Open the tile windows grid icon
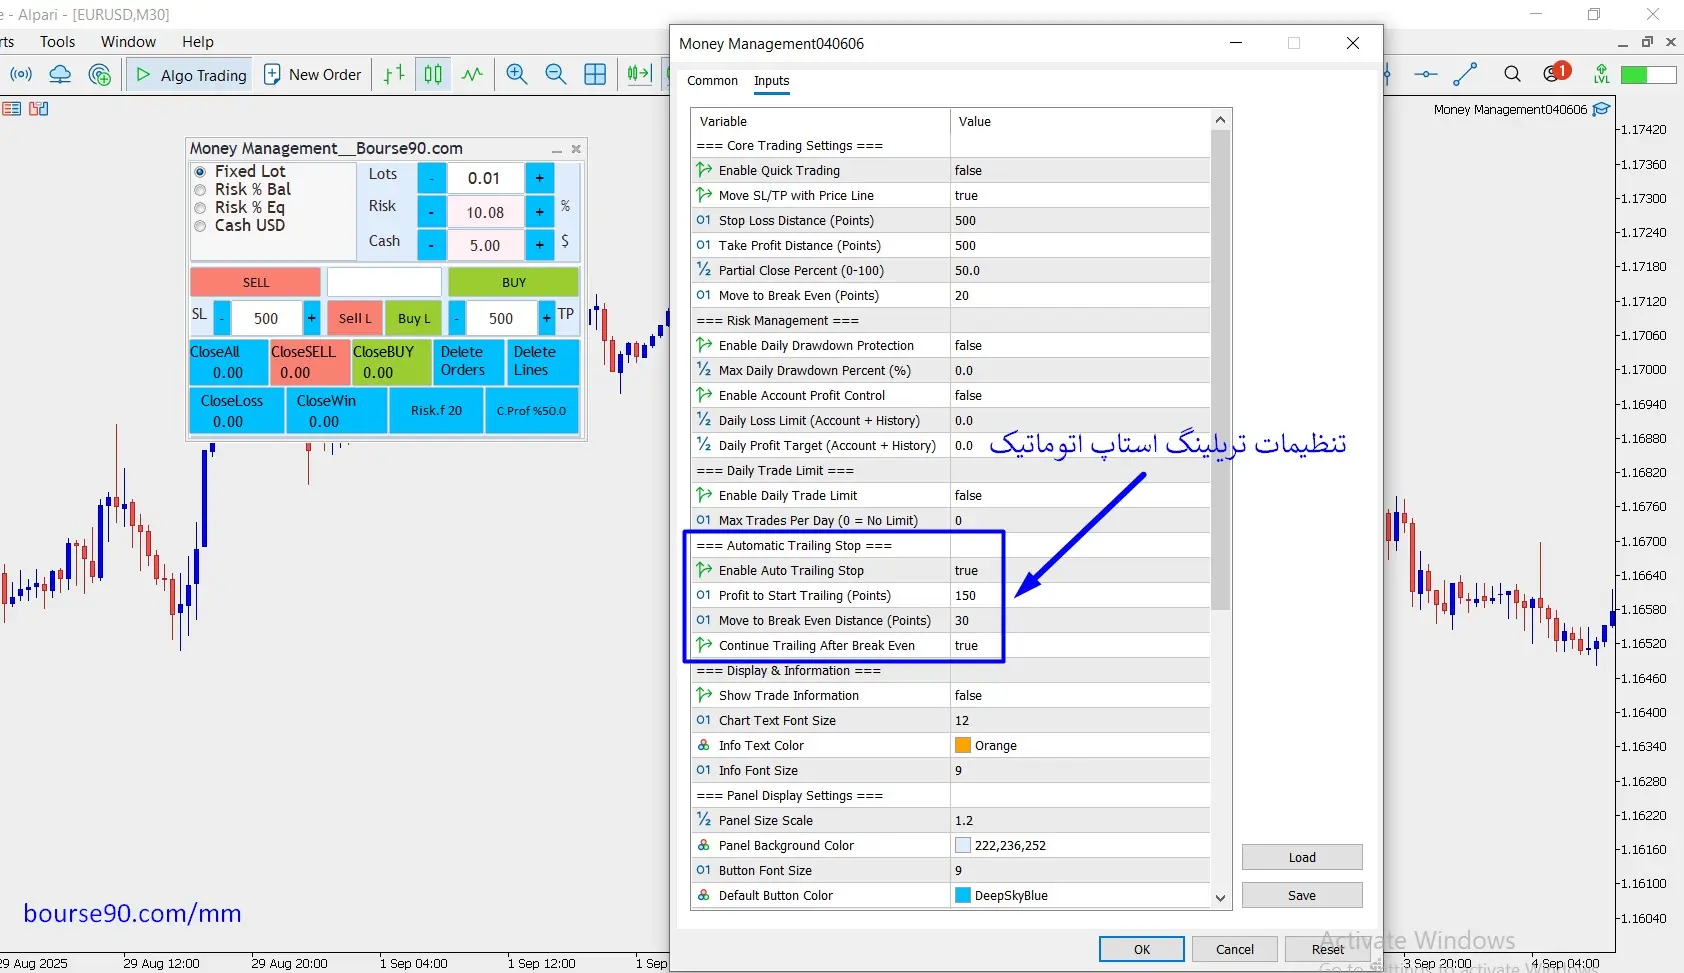Image resolution: width=1684 pixels, height=973 pixels. 595,74
